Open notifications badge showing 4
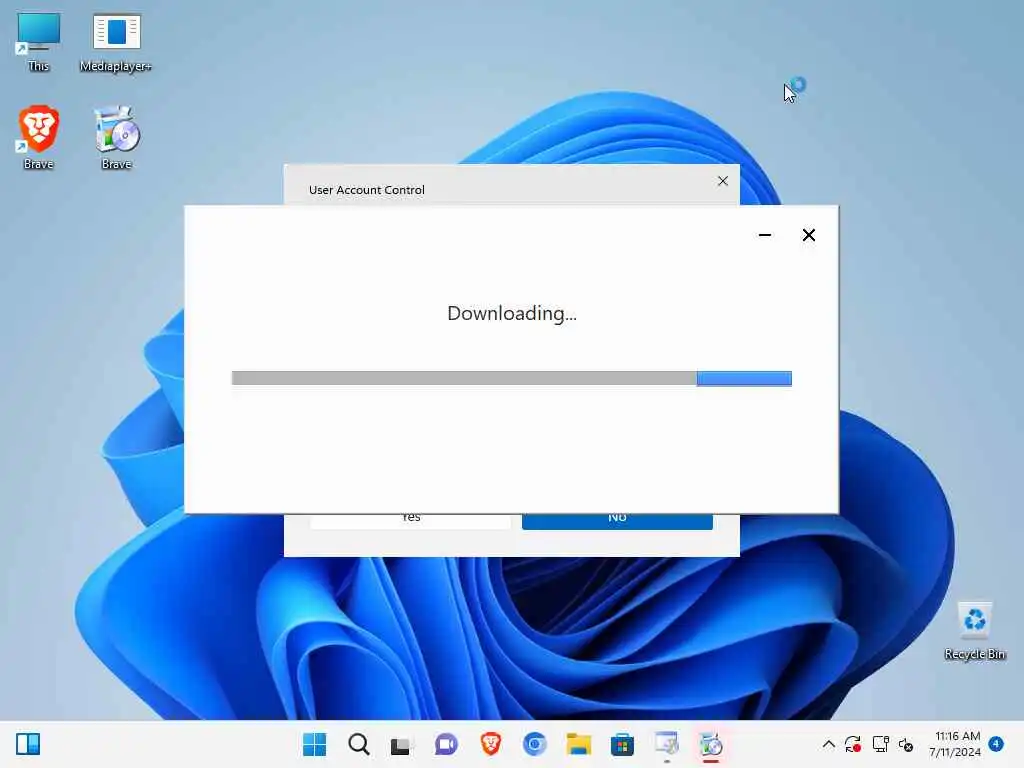 point(996,743)
